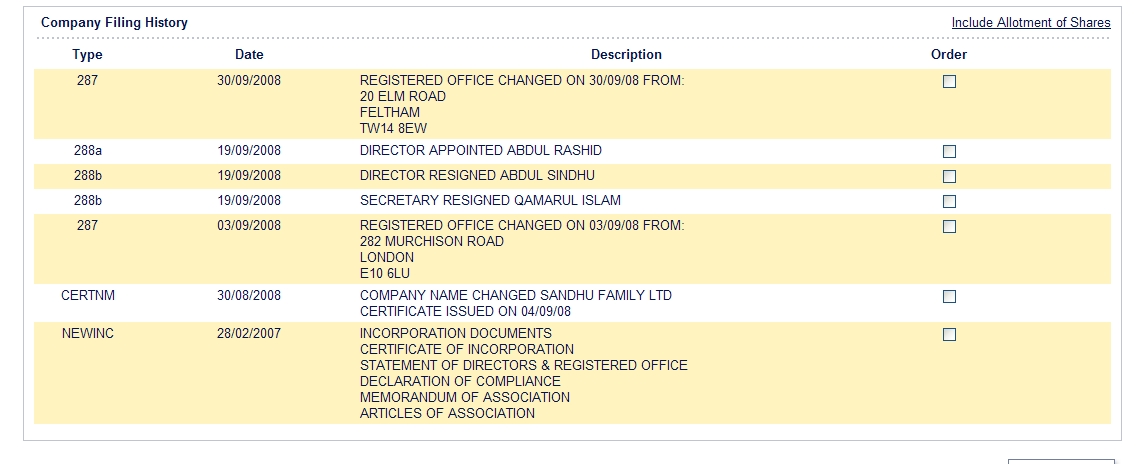Click the CERTNM type entry
The height and width of the screenshot is (464, 1147).
click(88, 296)
